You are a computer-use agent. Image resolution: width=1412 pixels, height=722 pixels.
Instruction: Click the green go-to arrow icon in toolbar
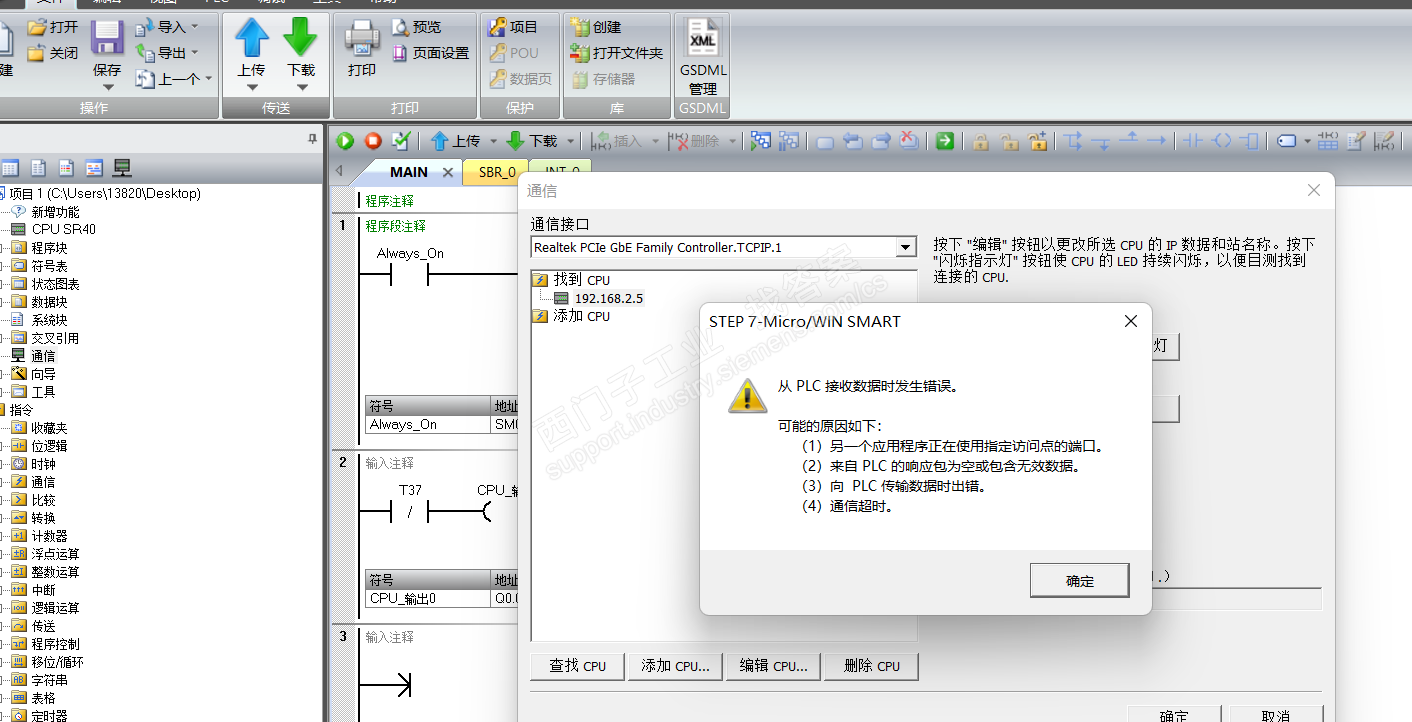(x=945, y=141)
